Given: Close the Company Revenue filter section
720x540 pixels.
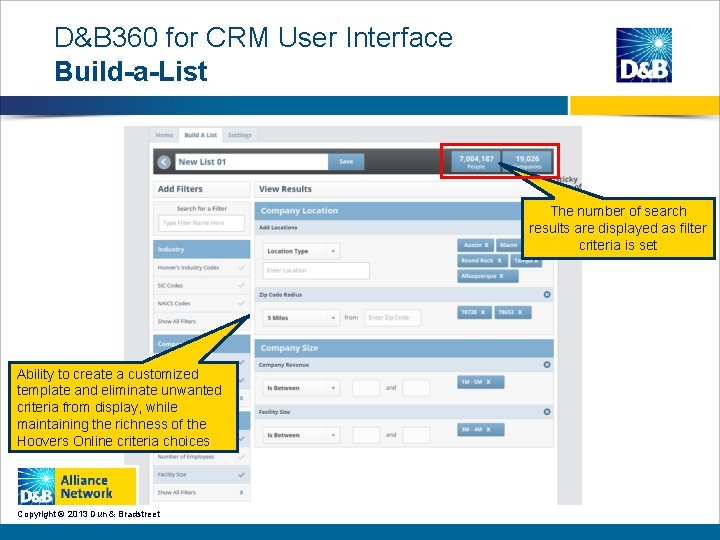Looking at the screenshot, I should [x=547, y=365].
